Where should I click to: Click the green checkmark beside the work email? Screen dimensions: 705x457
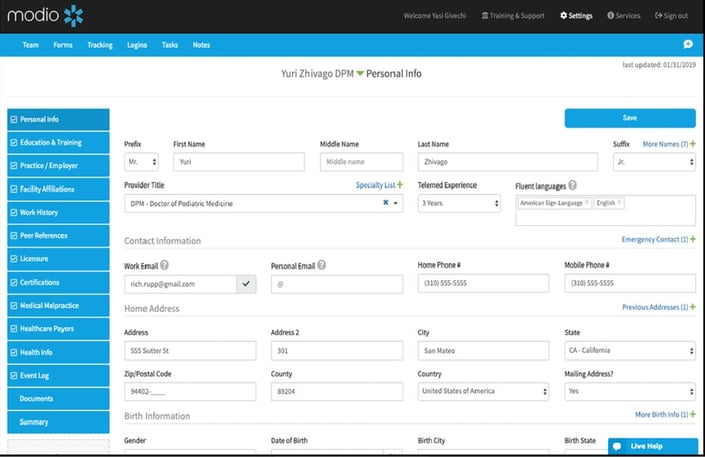point(246,284)
